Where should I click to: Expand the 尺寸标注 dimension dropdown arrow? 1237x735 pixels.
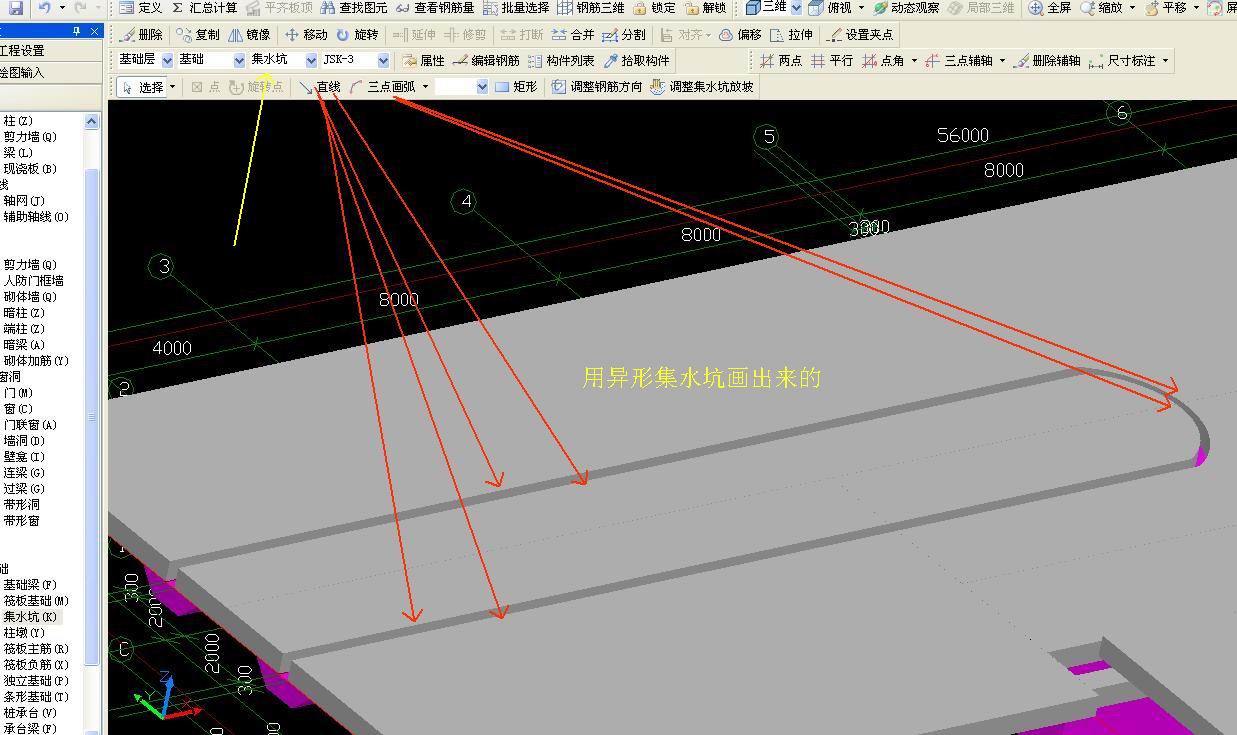[1165, 60]
